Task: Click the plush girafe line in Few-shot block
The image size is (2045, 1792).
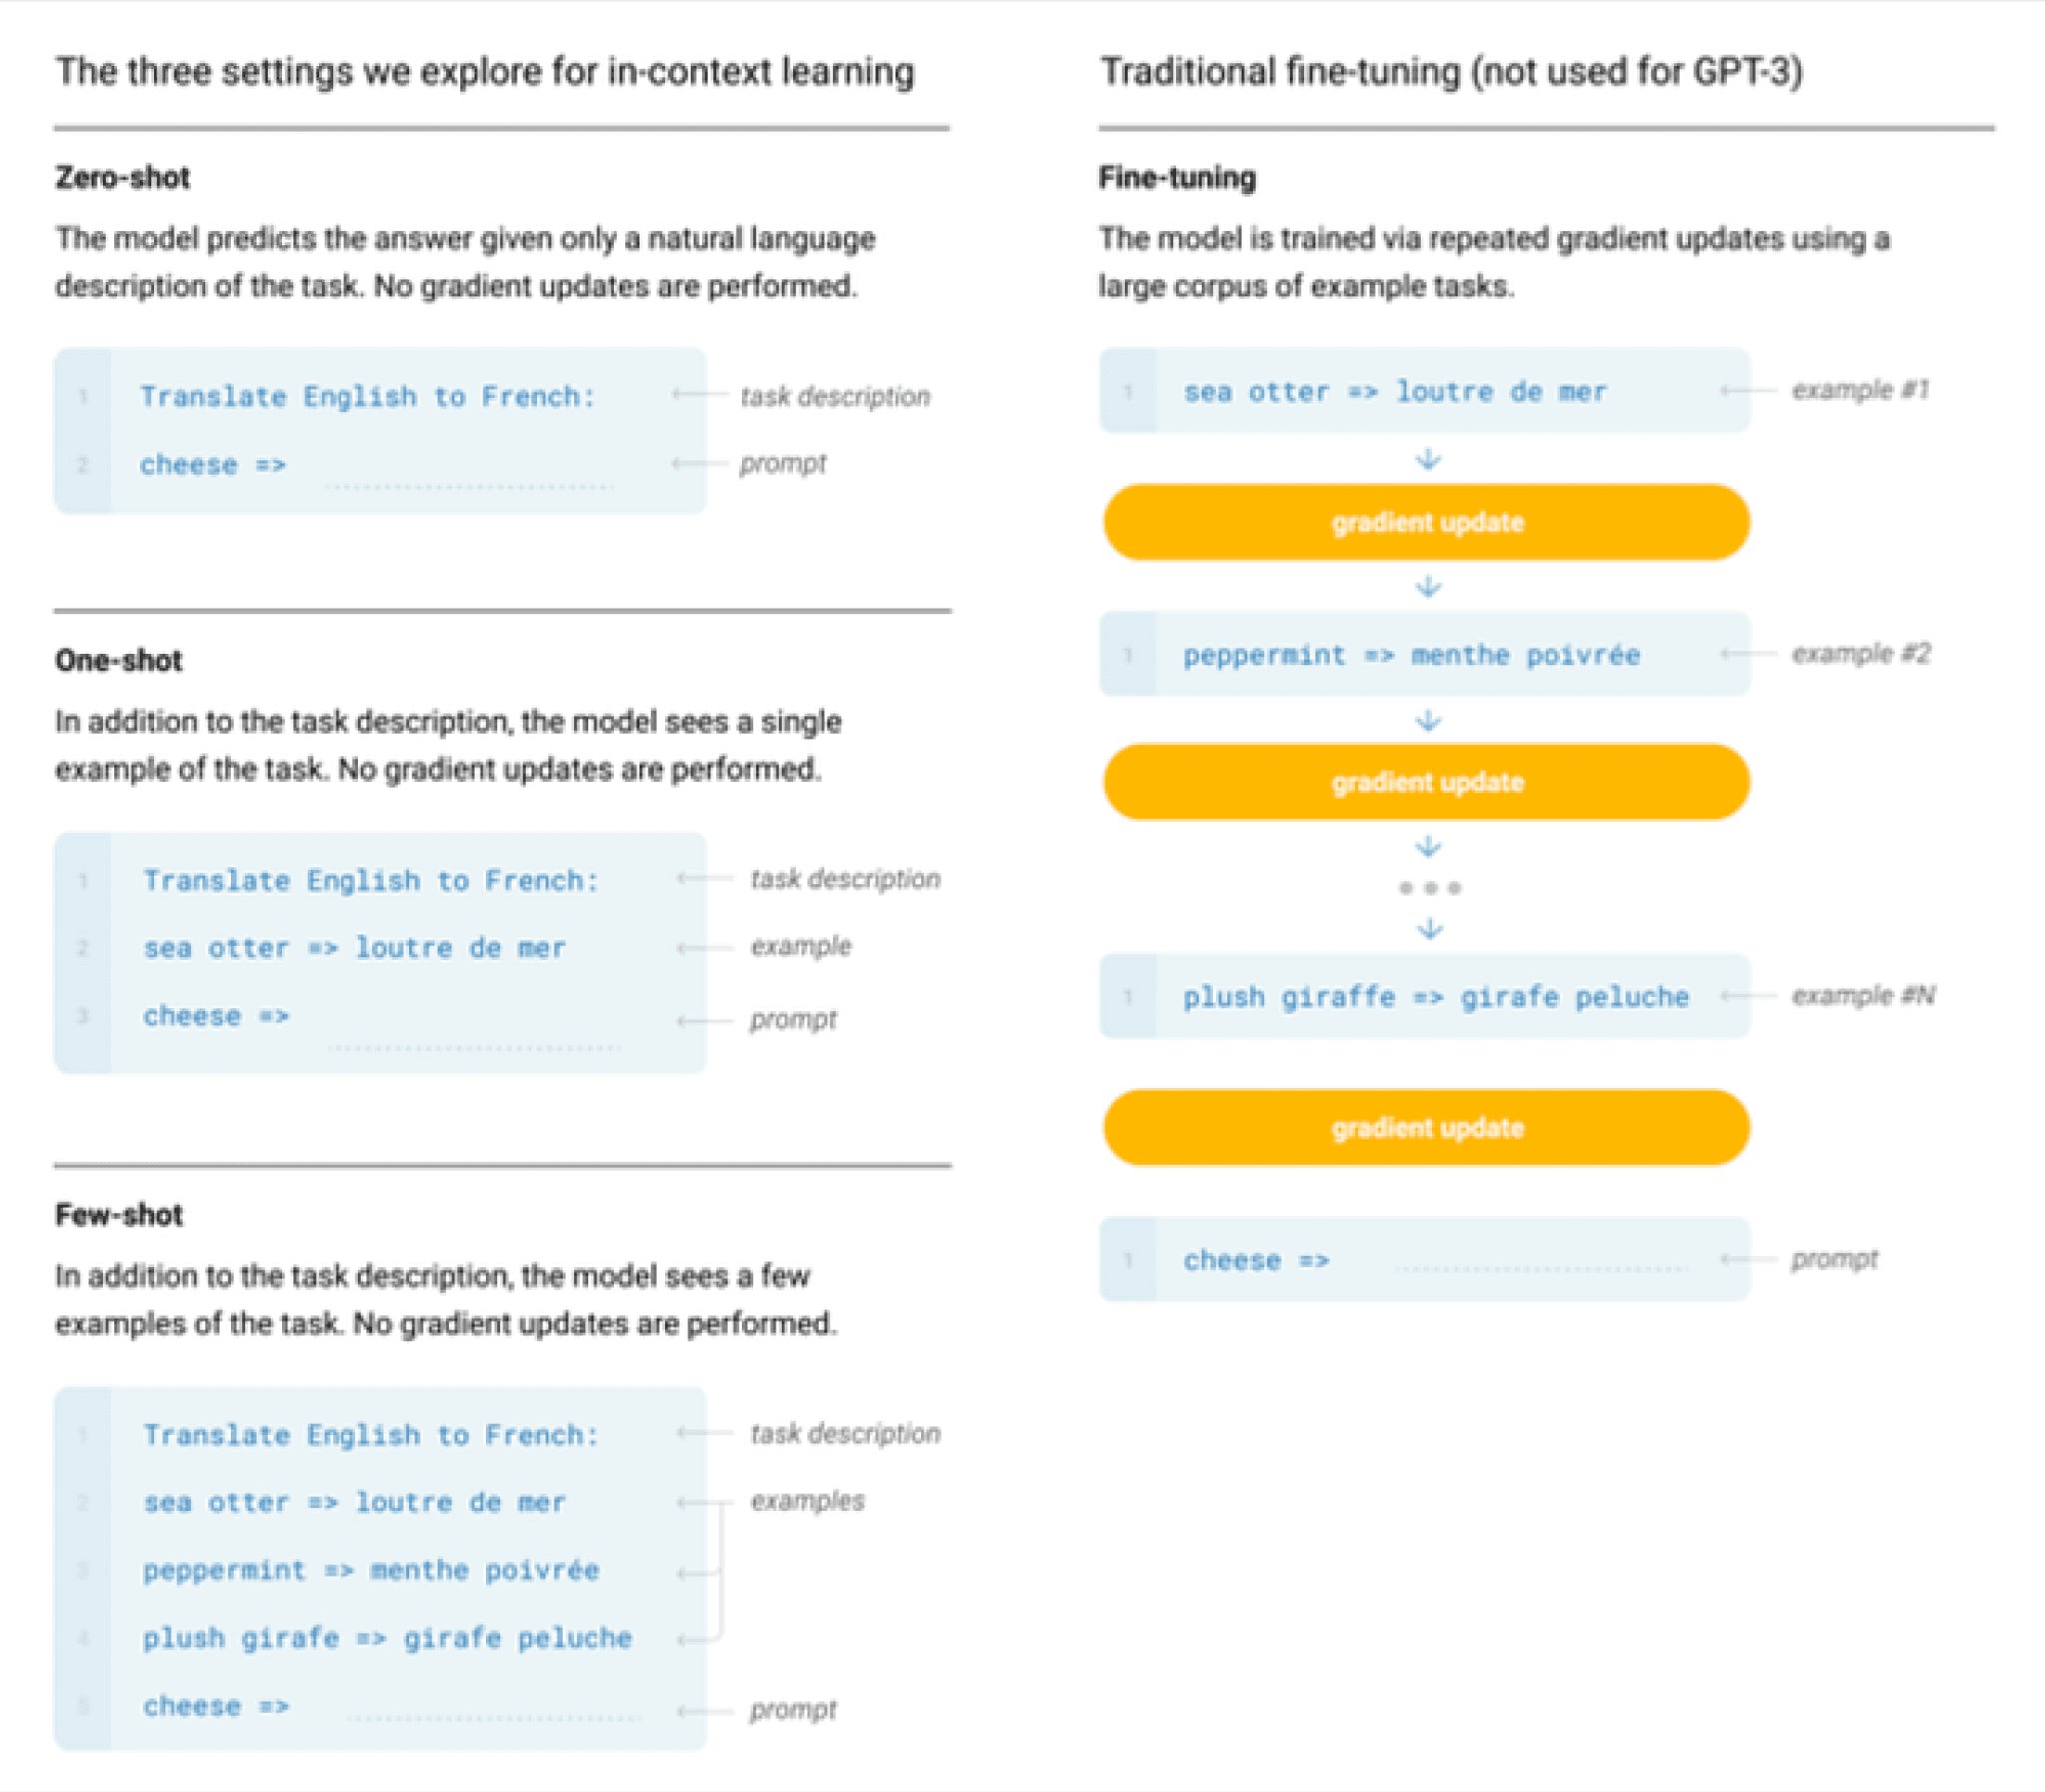Action: (387, 1638)
